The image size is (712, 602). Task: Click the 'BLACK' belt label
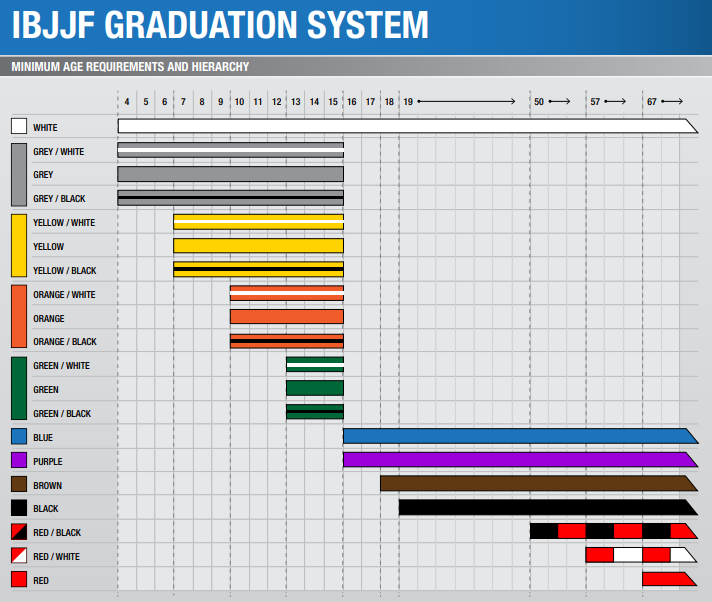[46, 509]
